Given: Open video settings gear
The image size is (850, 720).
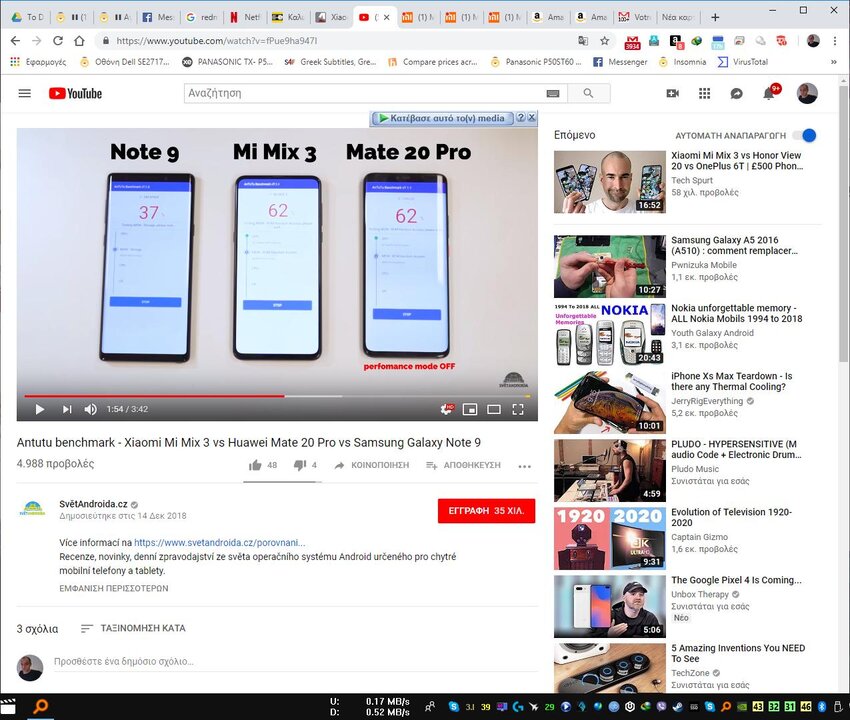Looking at the screenshot, I should 446,409.
